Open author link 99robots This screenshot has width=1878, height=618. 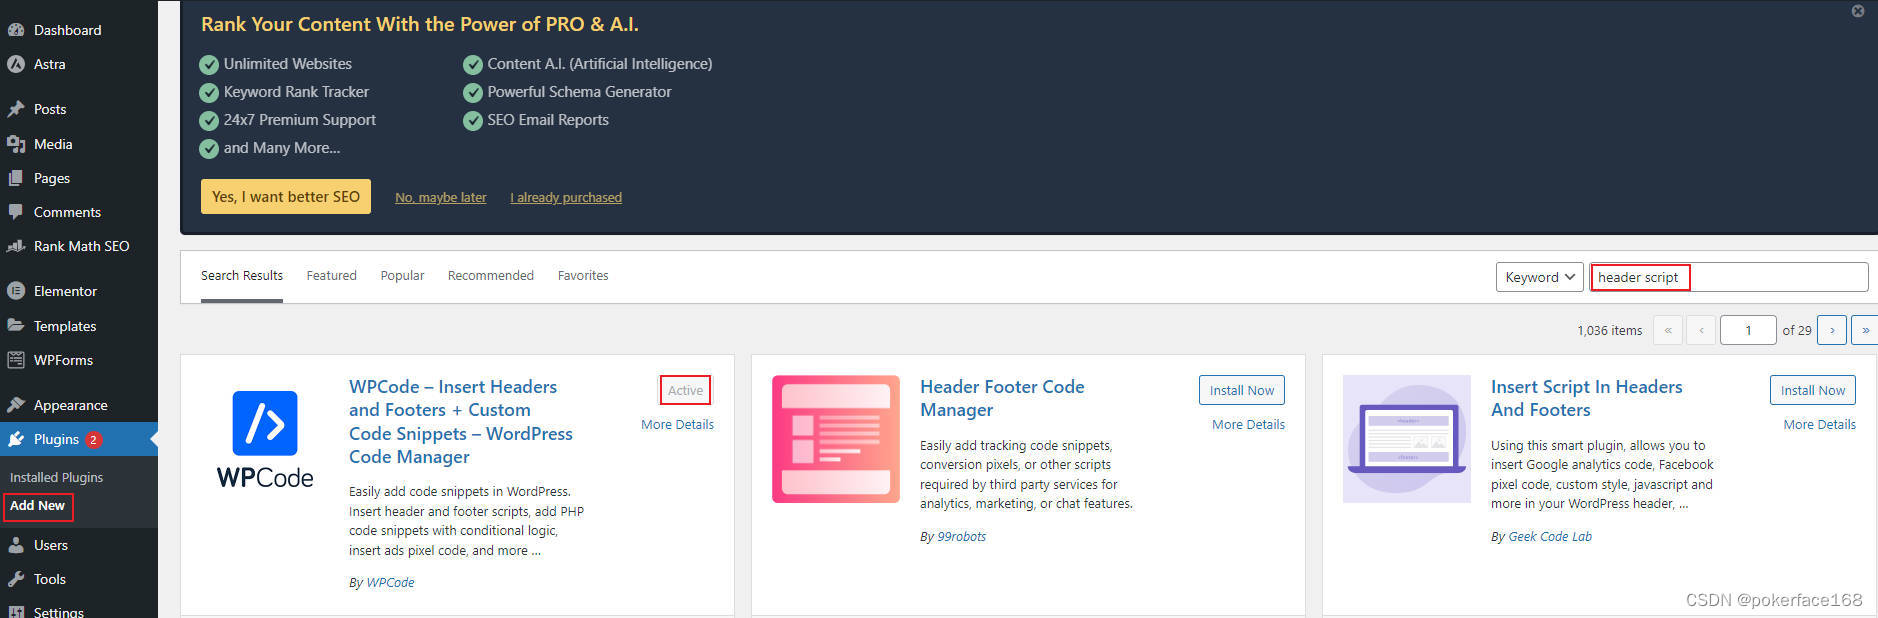[x=962, y=537]
